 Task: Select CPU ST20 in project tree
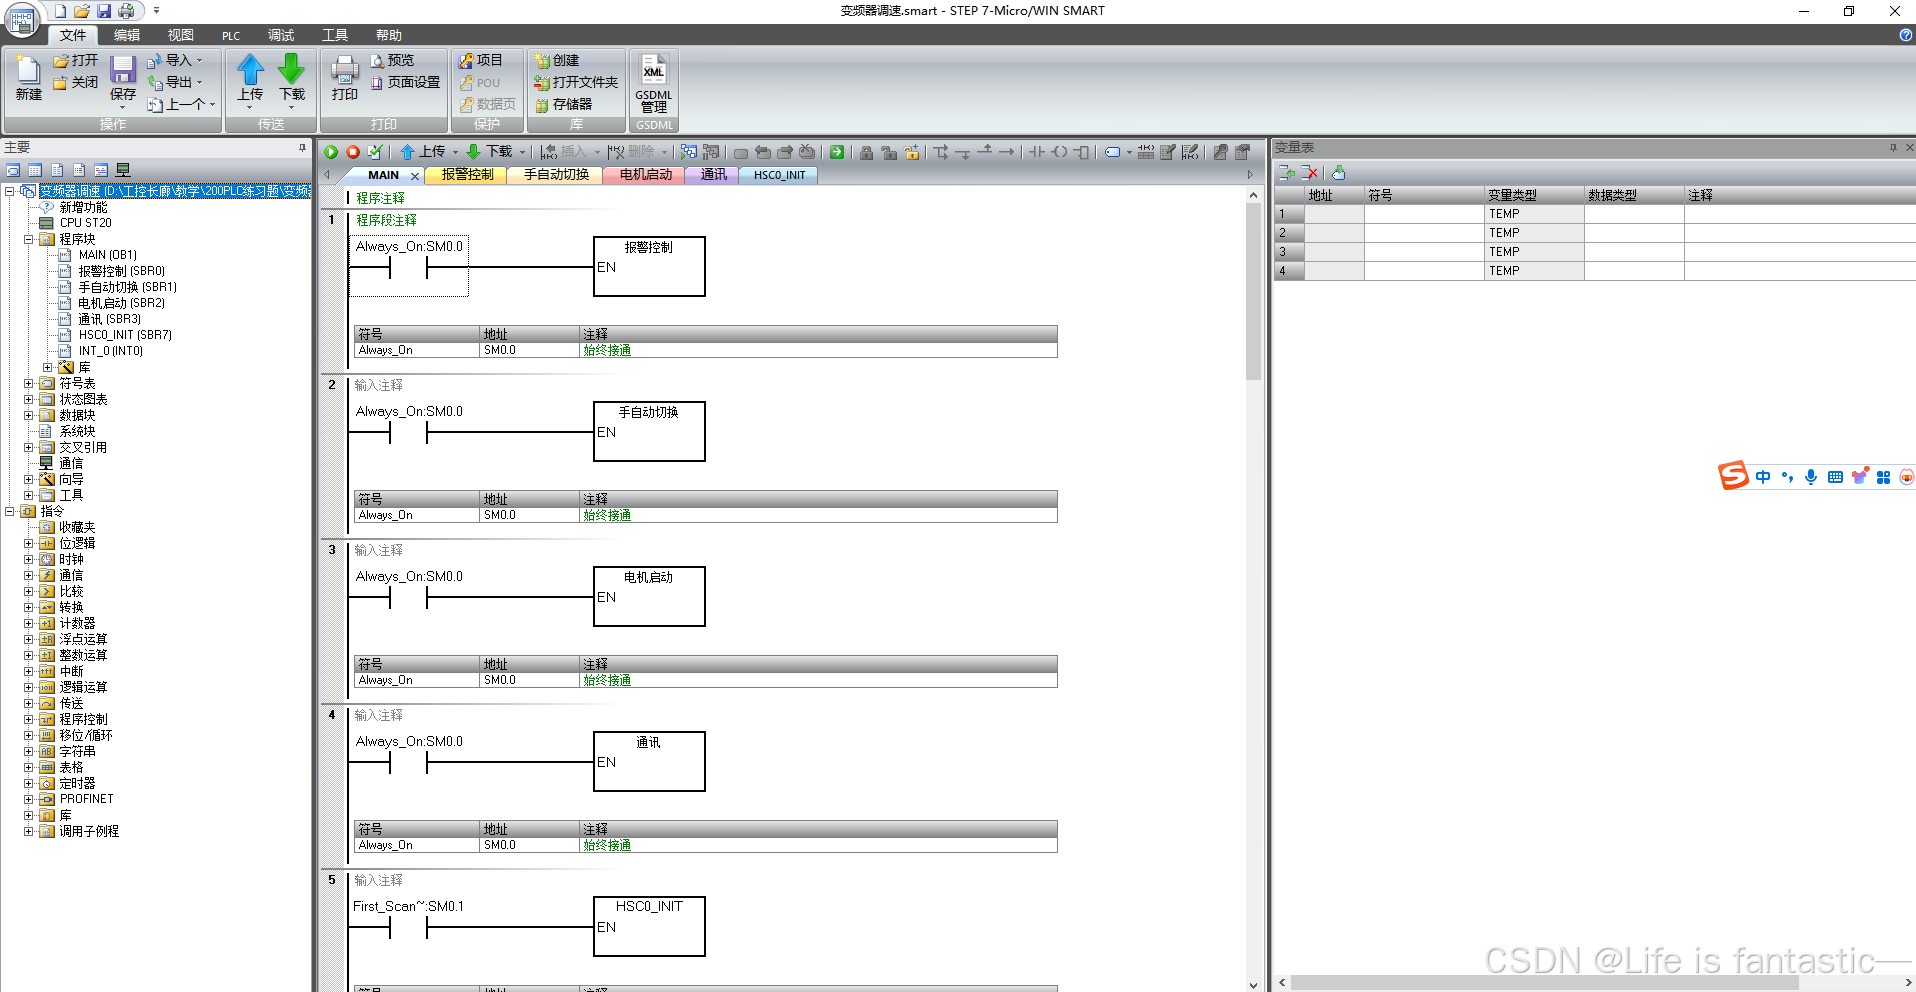[85, 223]
